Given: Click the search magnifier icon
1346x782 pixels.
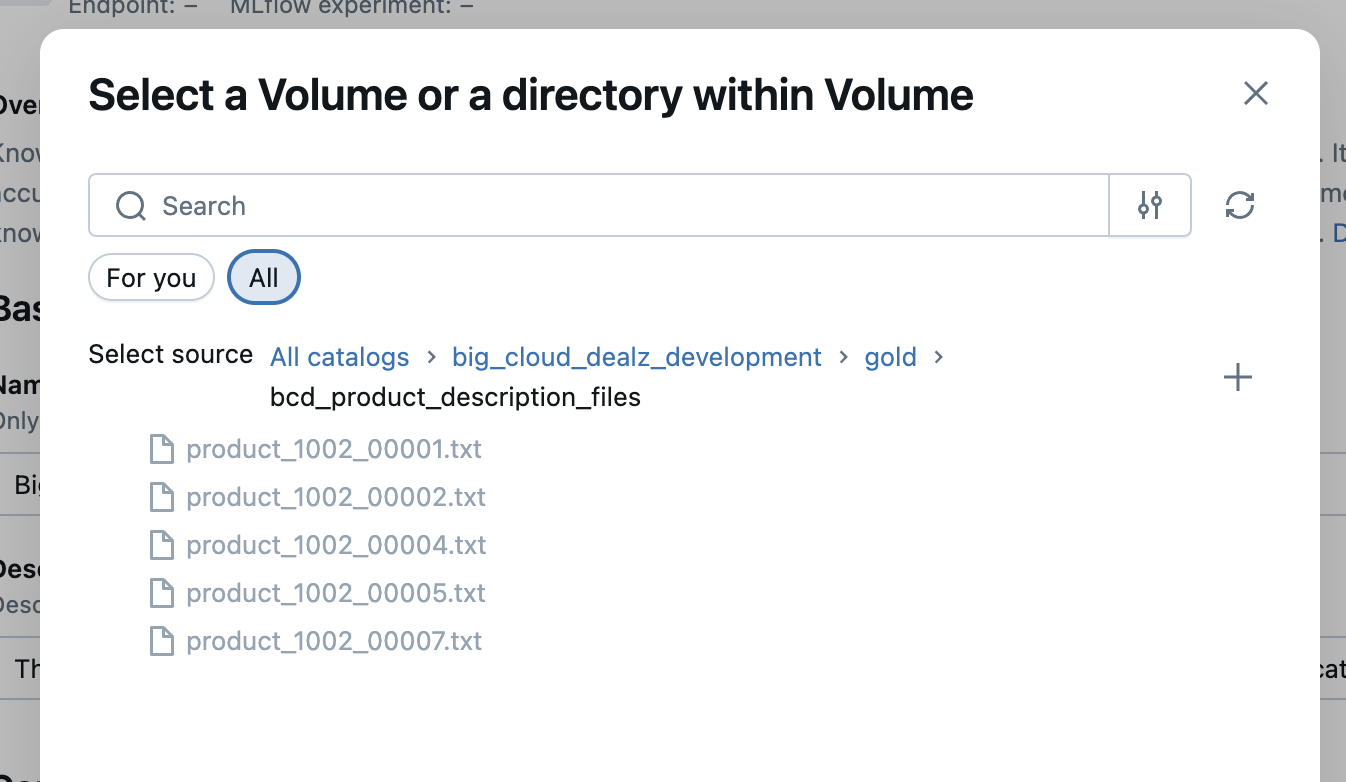Looking at the screenshot, I should tap(131, 206).
